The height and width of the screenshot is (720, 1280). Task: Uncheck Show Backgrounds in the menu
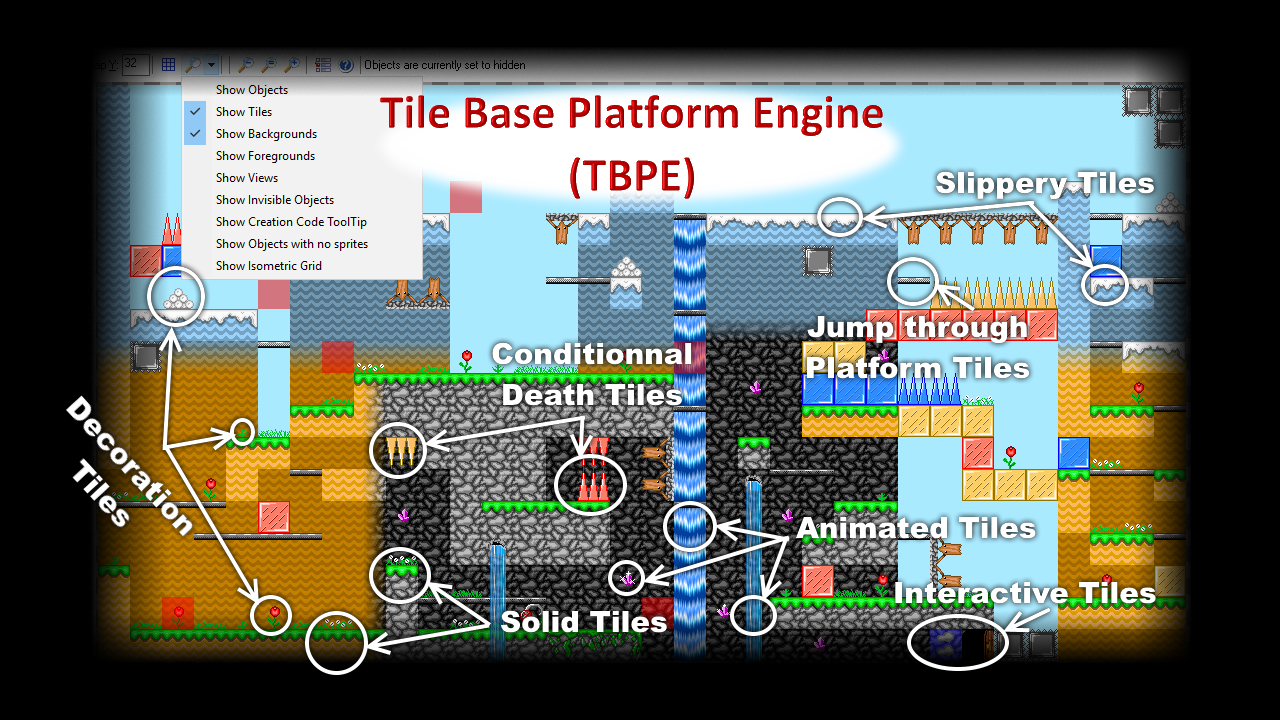coord(302,134)
